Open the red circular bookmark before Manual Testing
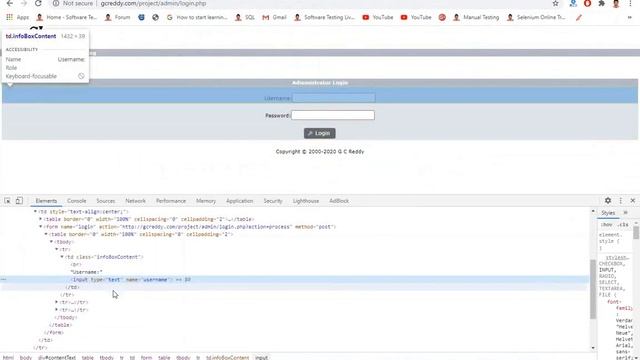640x360 pixels. 442,17
